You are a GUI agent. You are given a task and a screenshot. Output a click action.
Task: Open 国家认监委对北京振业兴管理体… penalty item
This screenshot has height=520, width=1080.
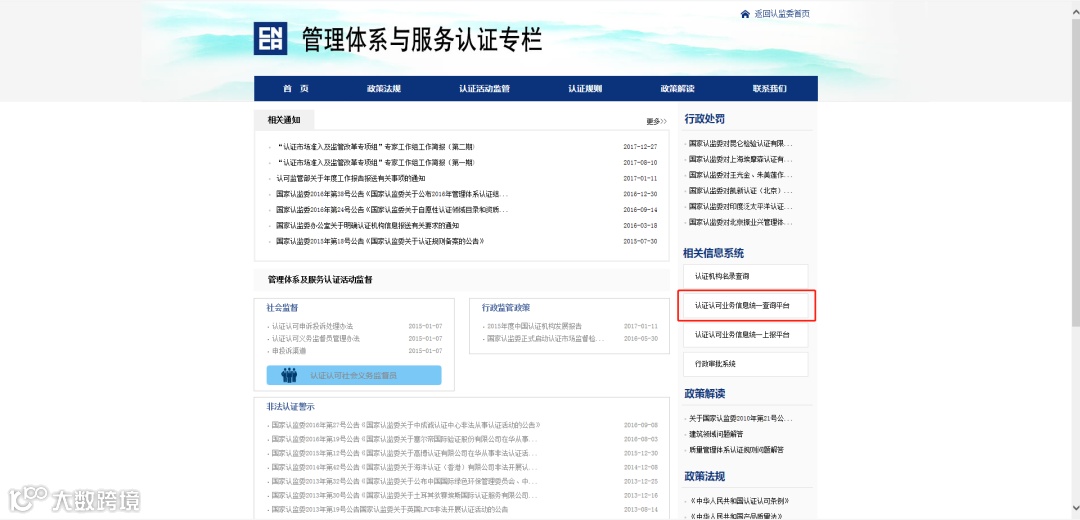click(x=740, y=222)
